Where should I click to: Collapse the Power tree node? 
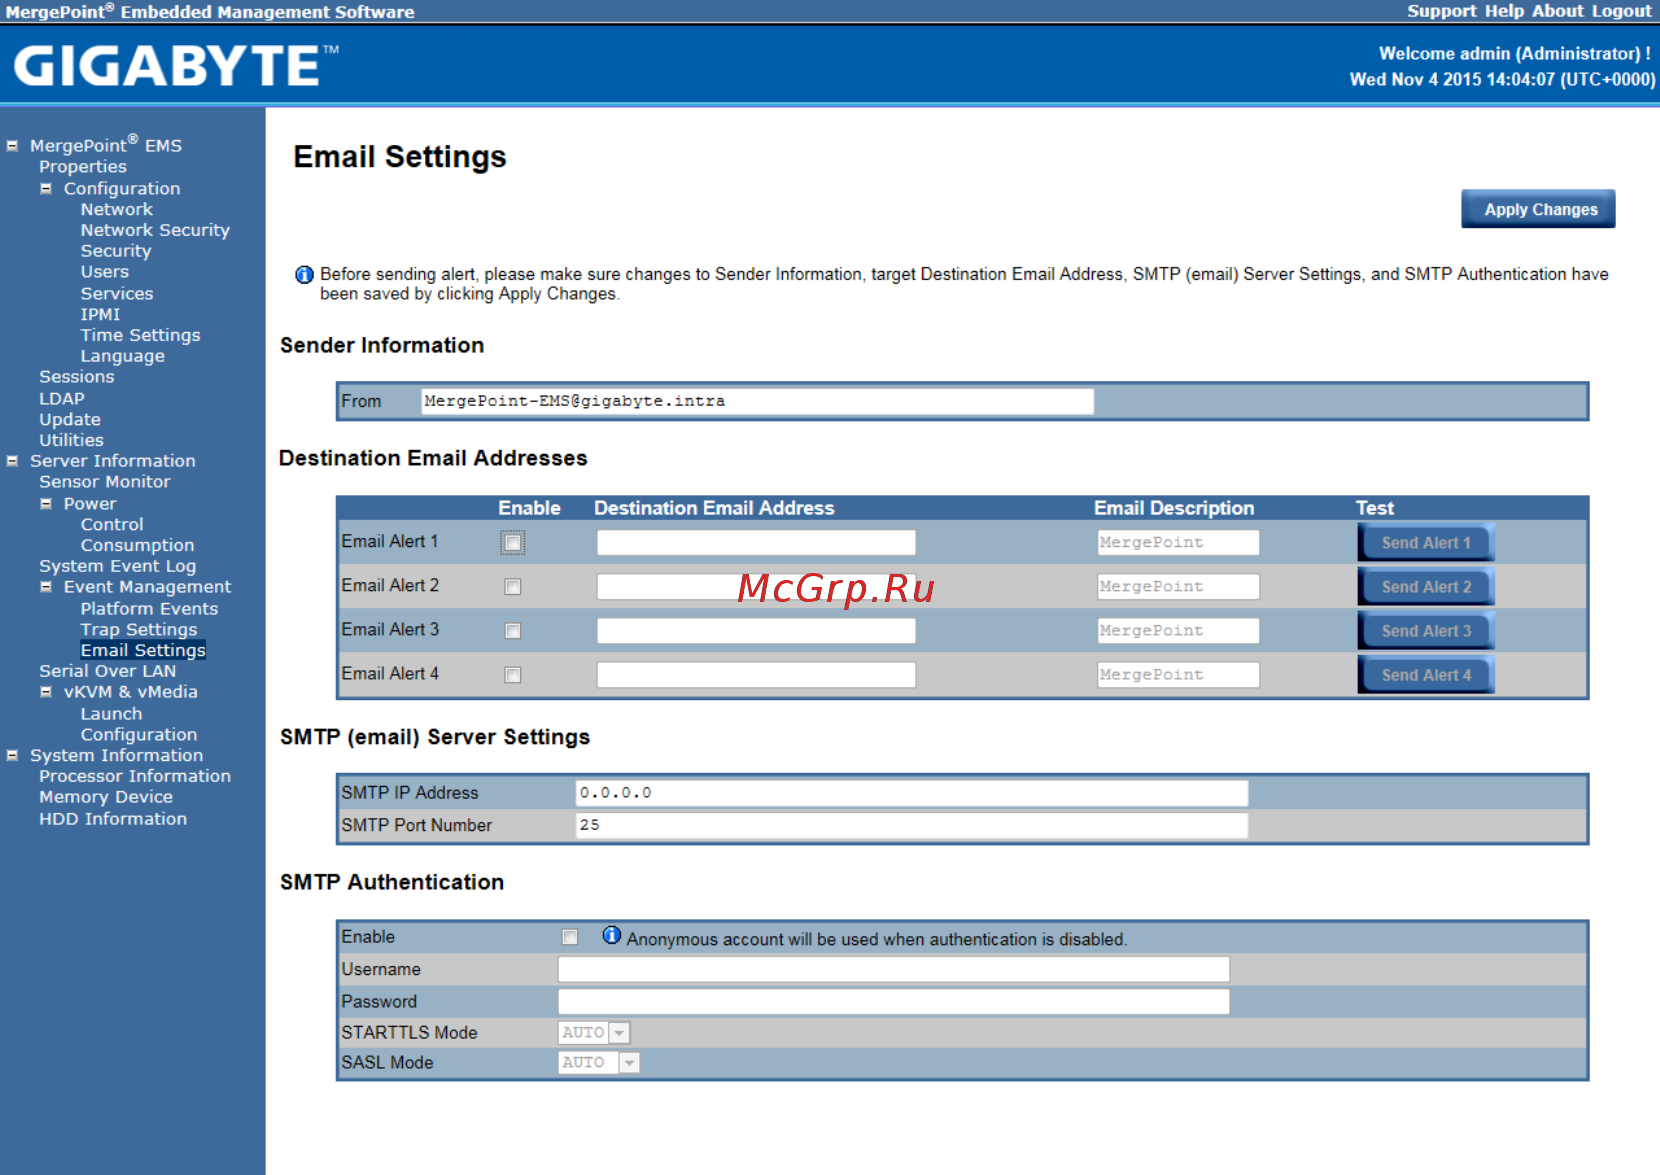click(46, 504)
